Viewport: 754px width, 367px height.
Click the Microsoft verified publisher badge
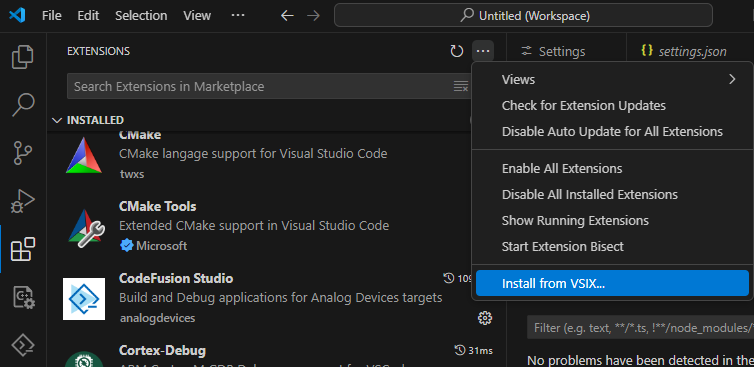[x=126, y=246]
